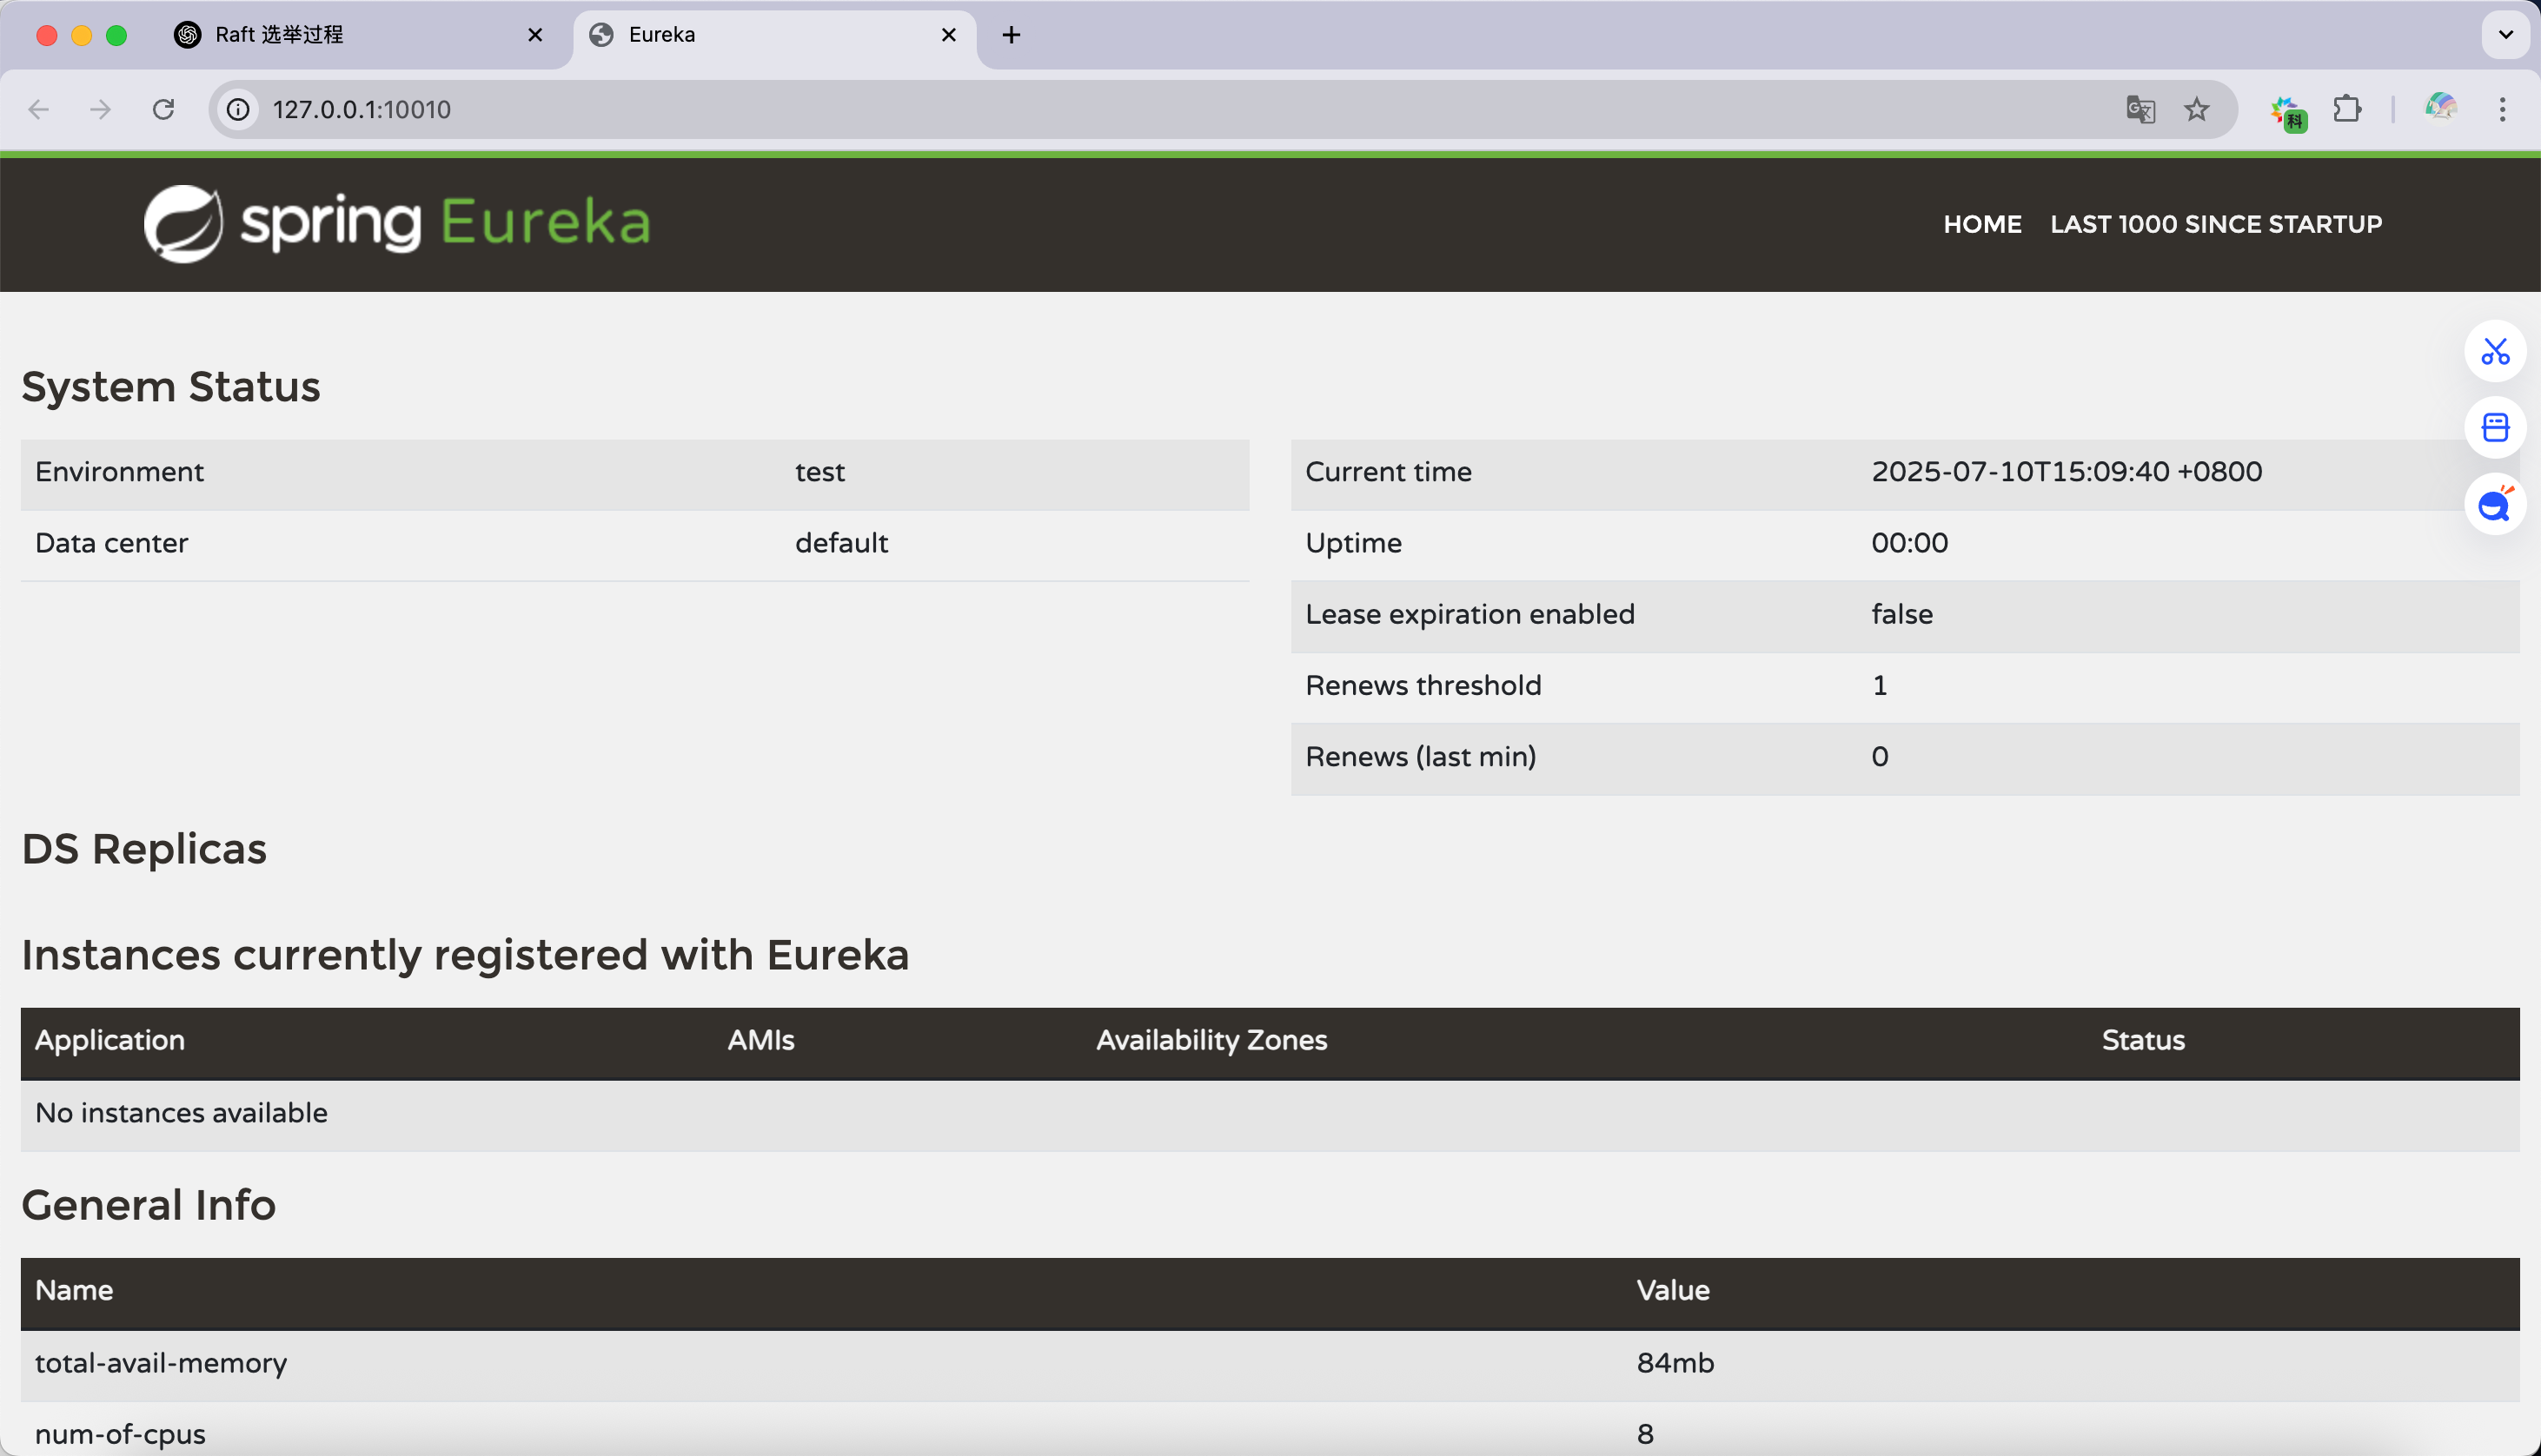2541x1456 pixels.
Task: Click the Application column header
Action: (x=110, y=1040)
